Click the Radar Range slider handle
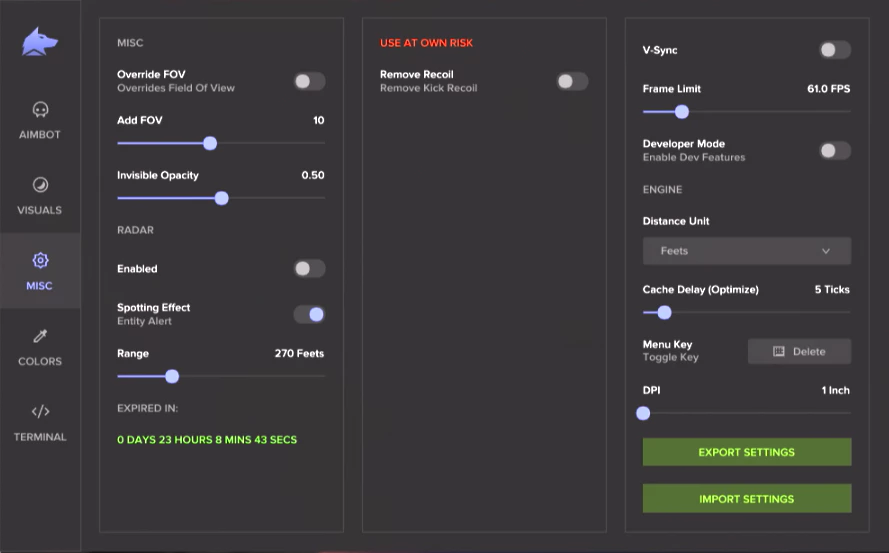Image resolution: width=889 pixels, height=553 pixels. click(172, 376)
